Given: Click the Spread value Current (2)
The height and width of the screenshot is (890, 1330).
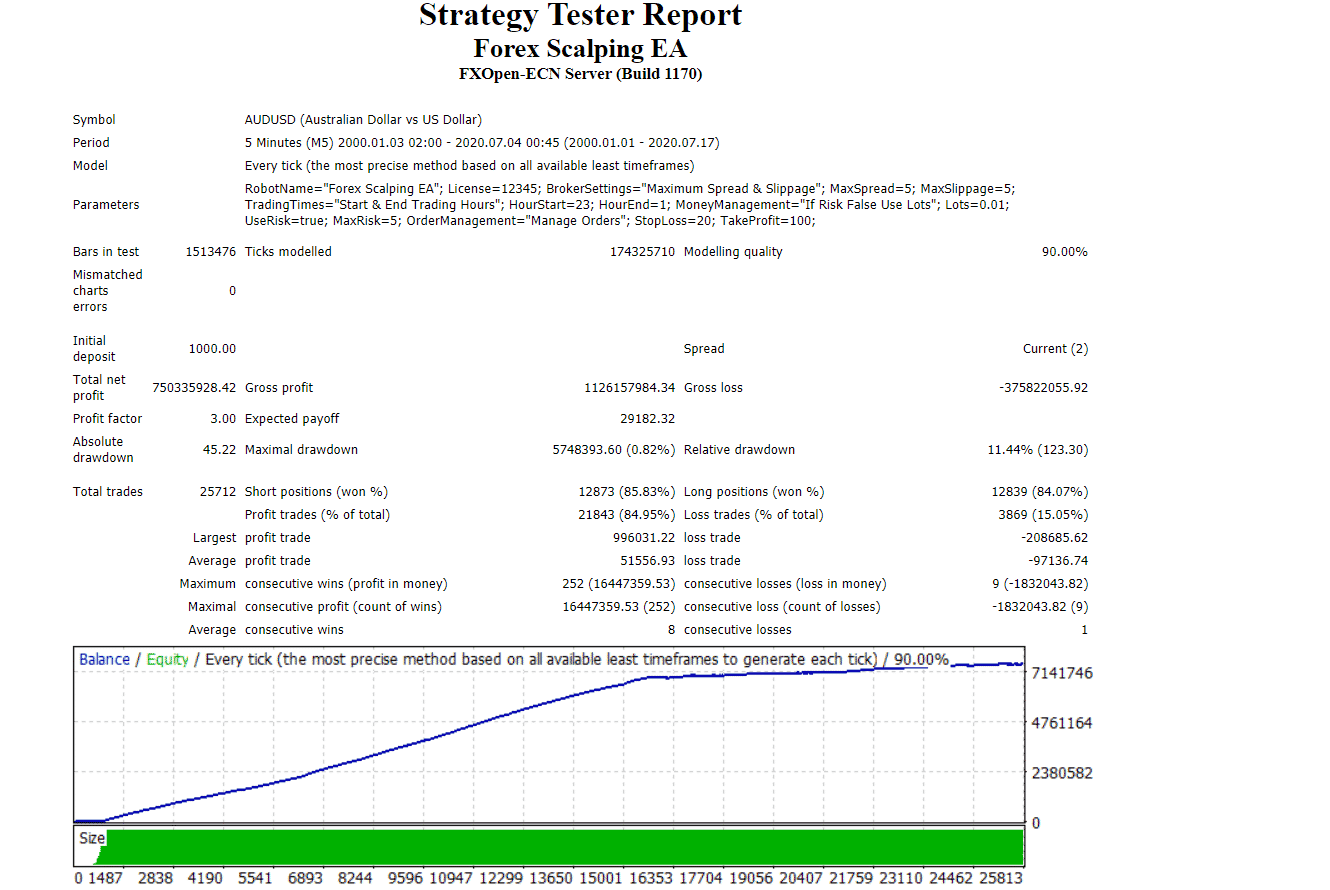Looking at the screenshot, I should coord(1055,349).
